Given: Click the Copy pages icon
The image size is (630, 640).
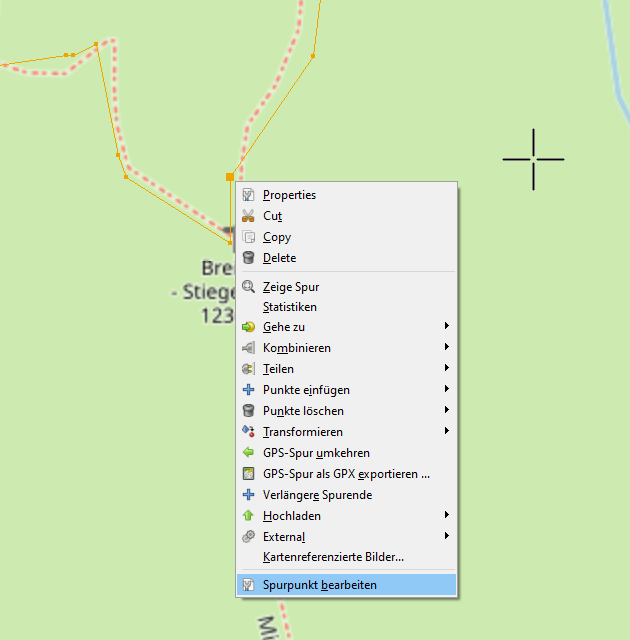Looking at the screenshot, I should [248, 237].
